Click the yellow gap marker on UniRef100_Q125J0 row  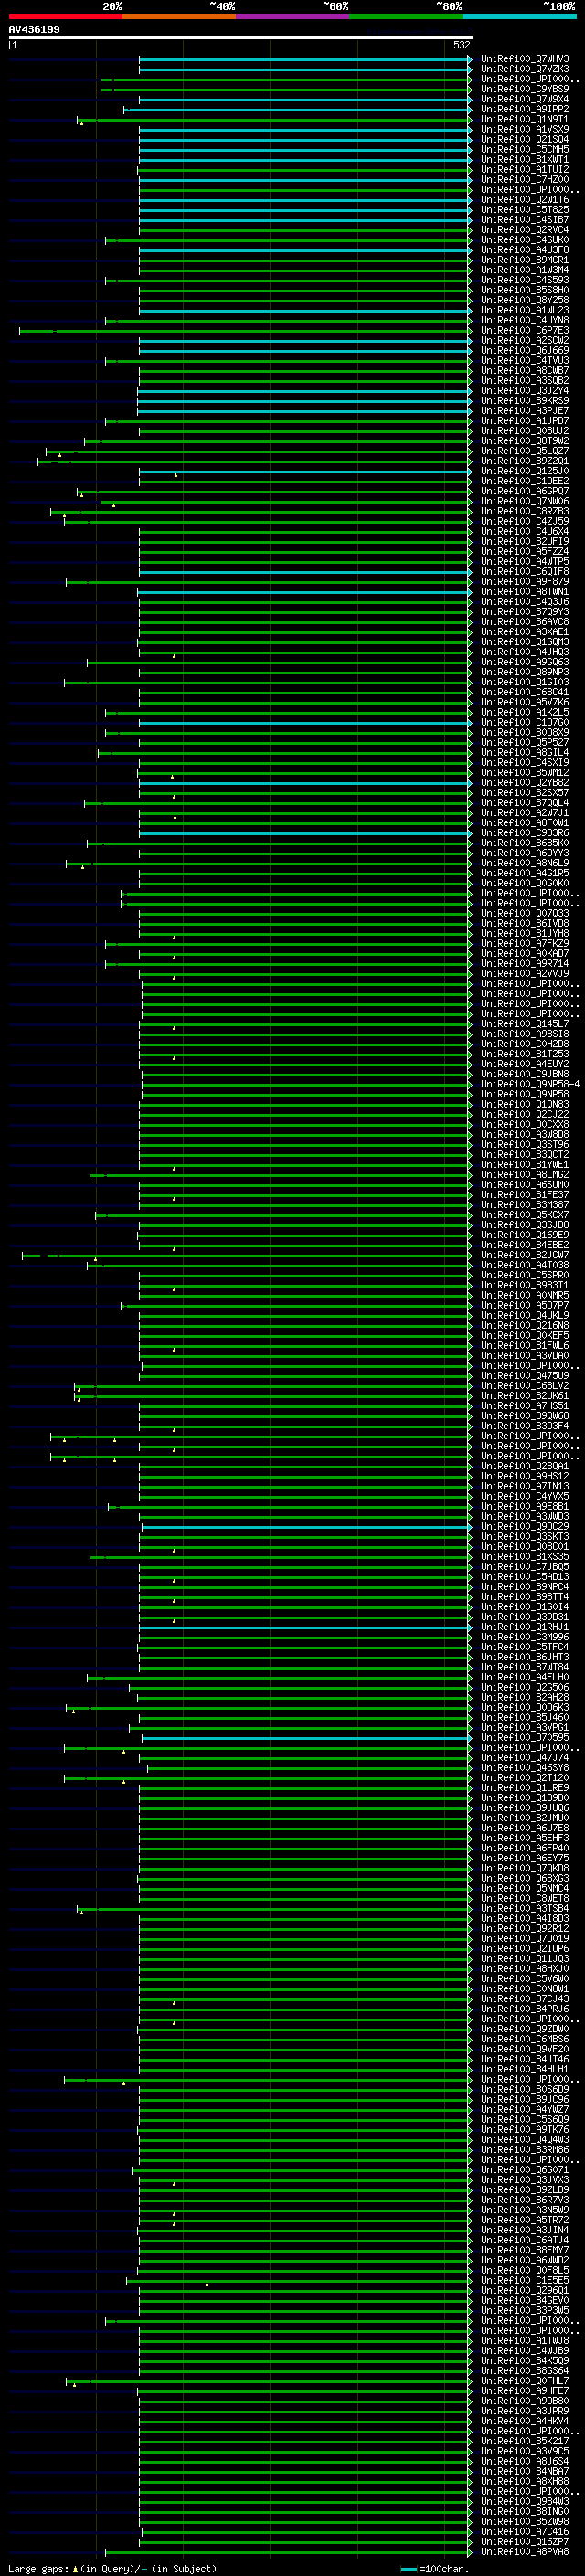[x=176, y=475]
